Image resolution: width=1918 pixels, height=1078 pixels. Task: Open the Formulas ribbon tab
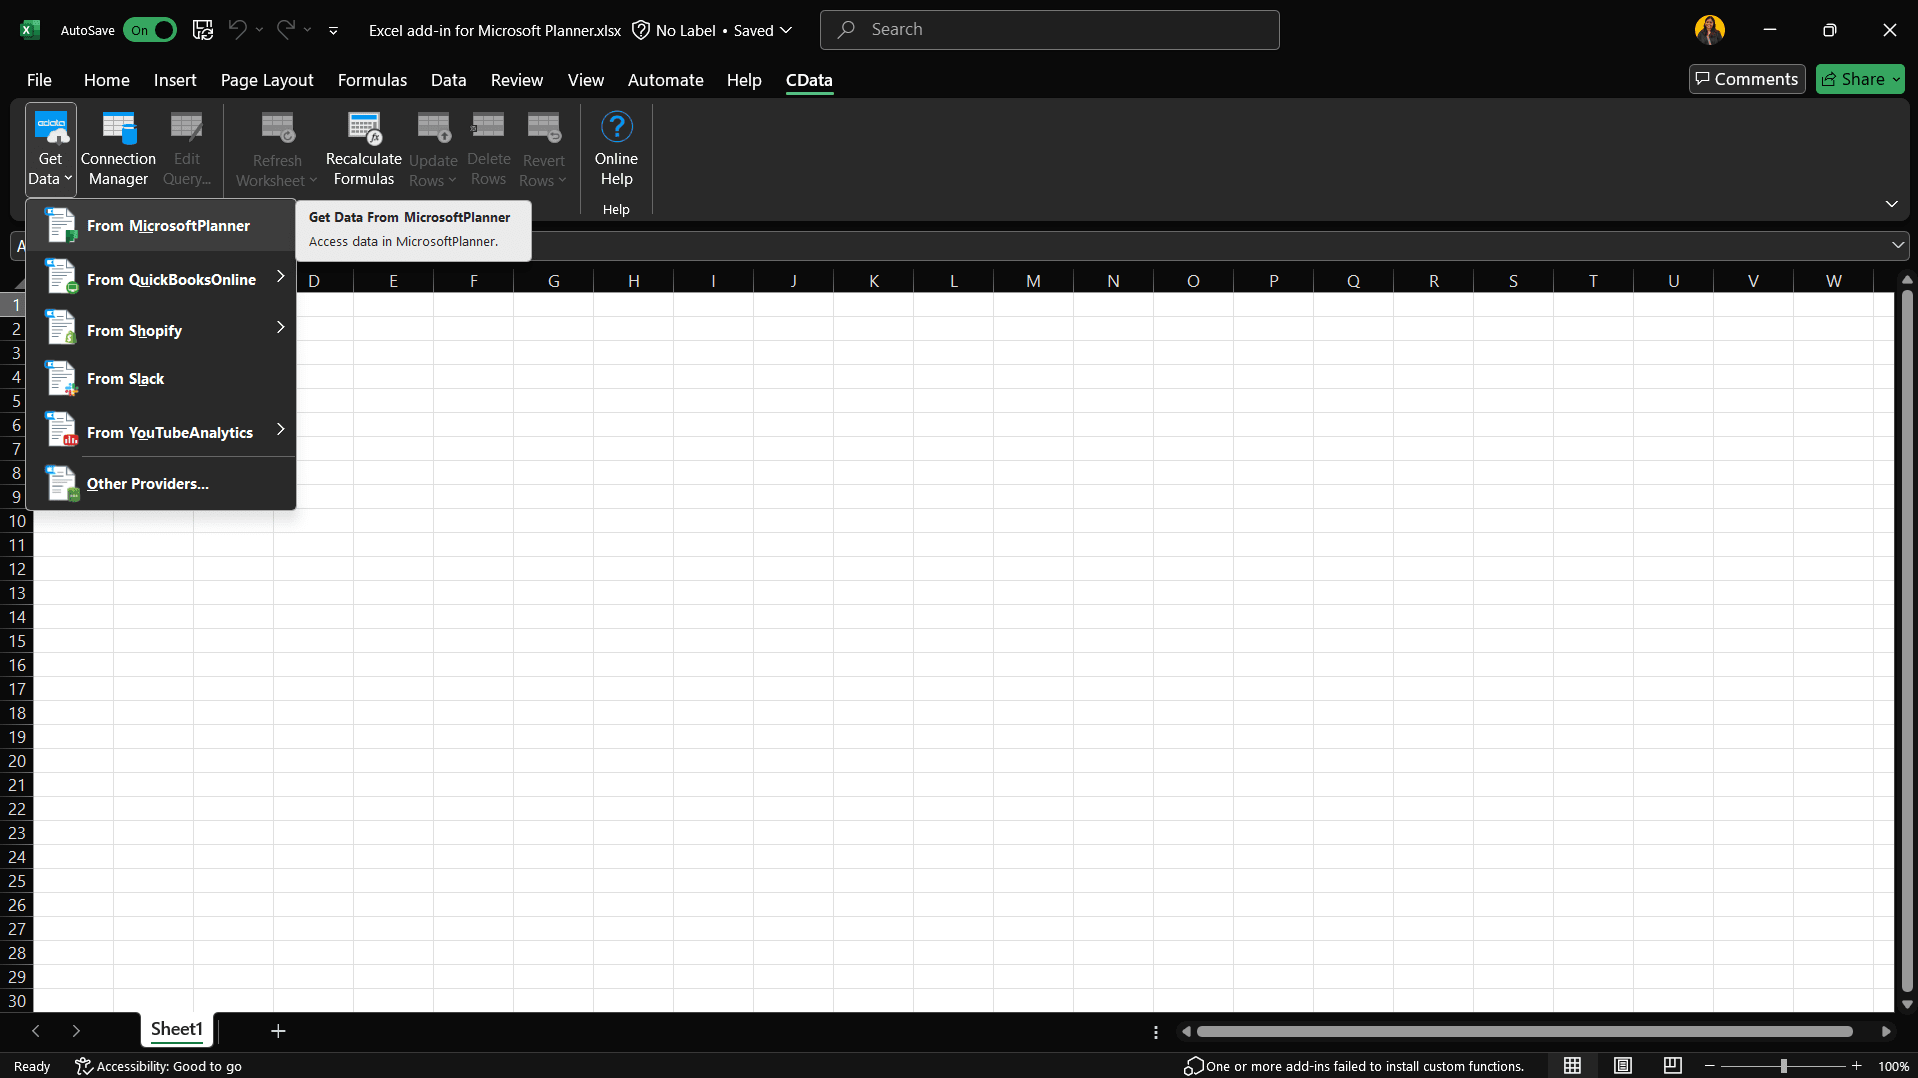click(x=372, y=80)
